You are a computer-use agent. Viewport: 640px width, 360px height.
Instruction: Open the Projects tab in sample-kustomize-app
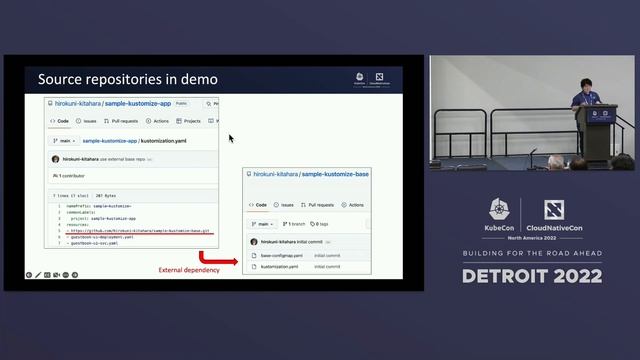(188, 121)
